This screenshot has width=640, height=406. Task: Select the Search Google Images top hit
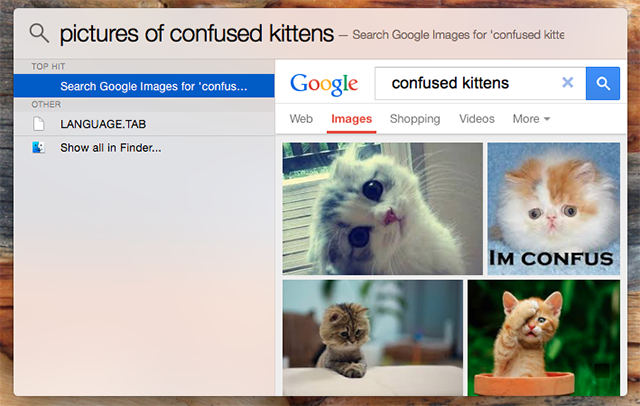(144, 86)
